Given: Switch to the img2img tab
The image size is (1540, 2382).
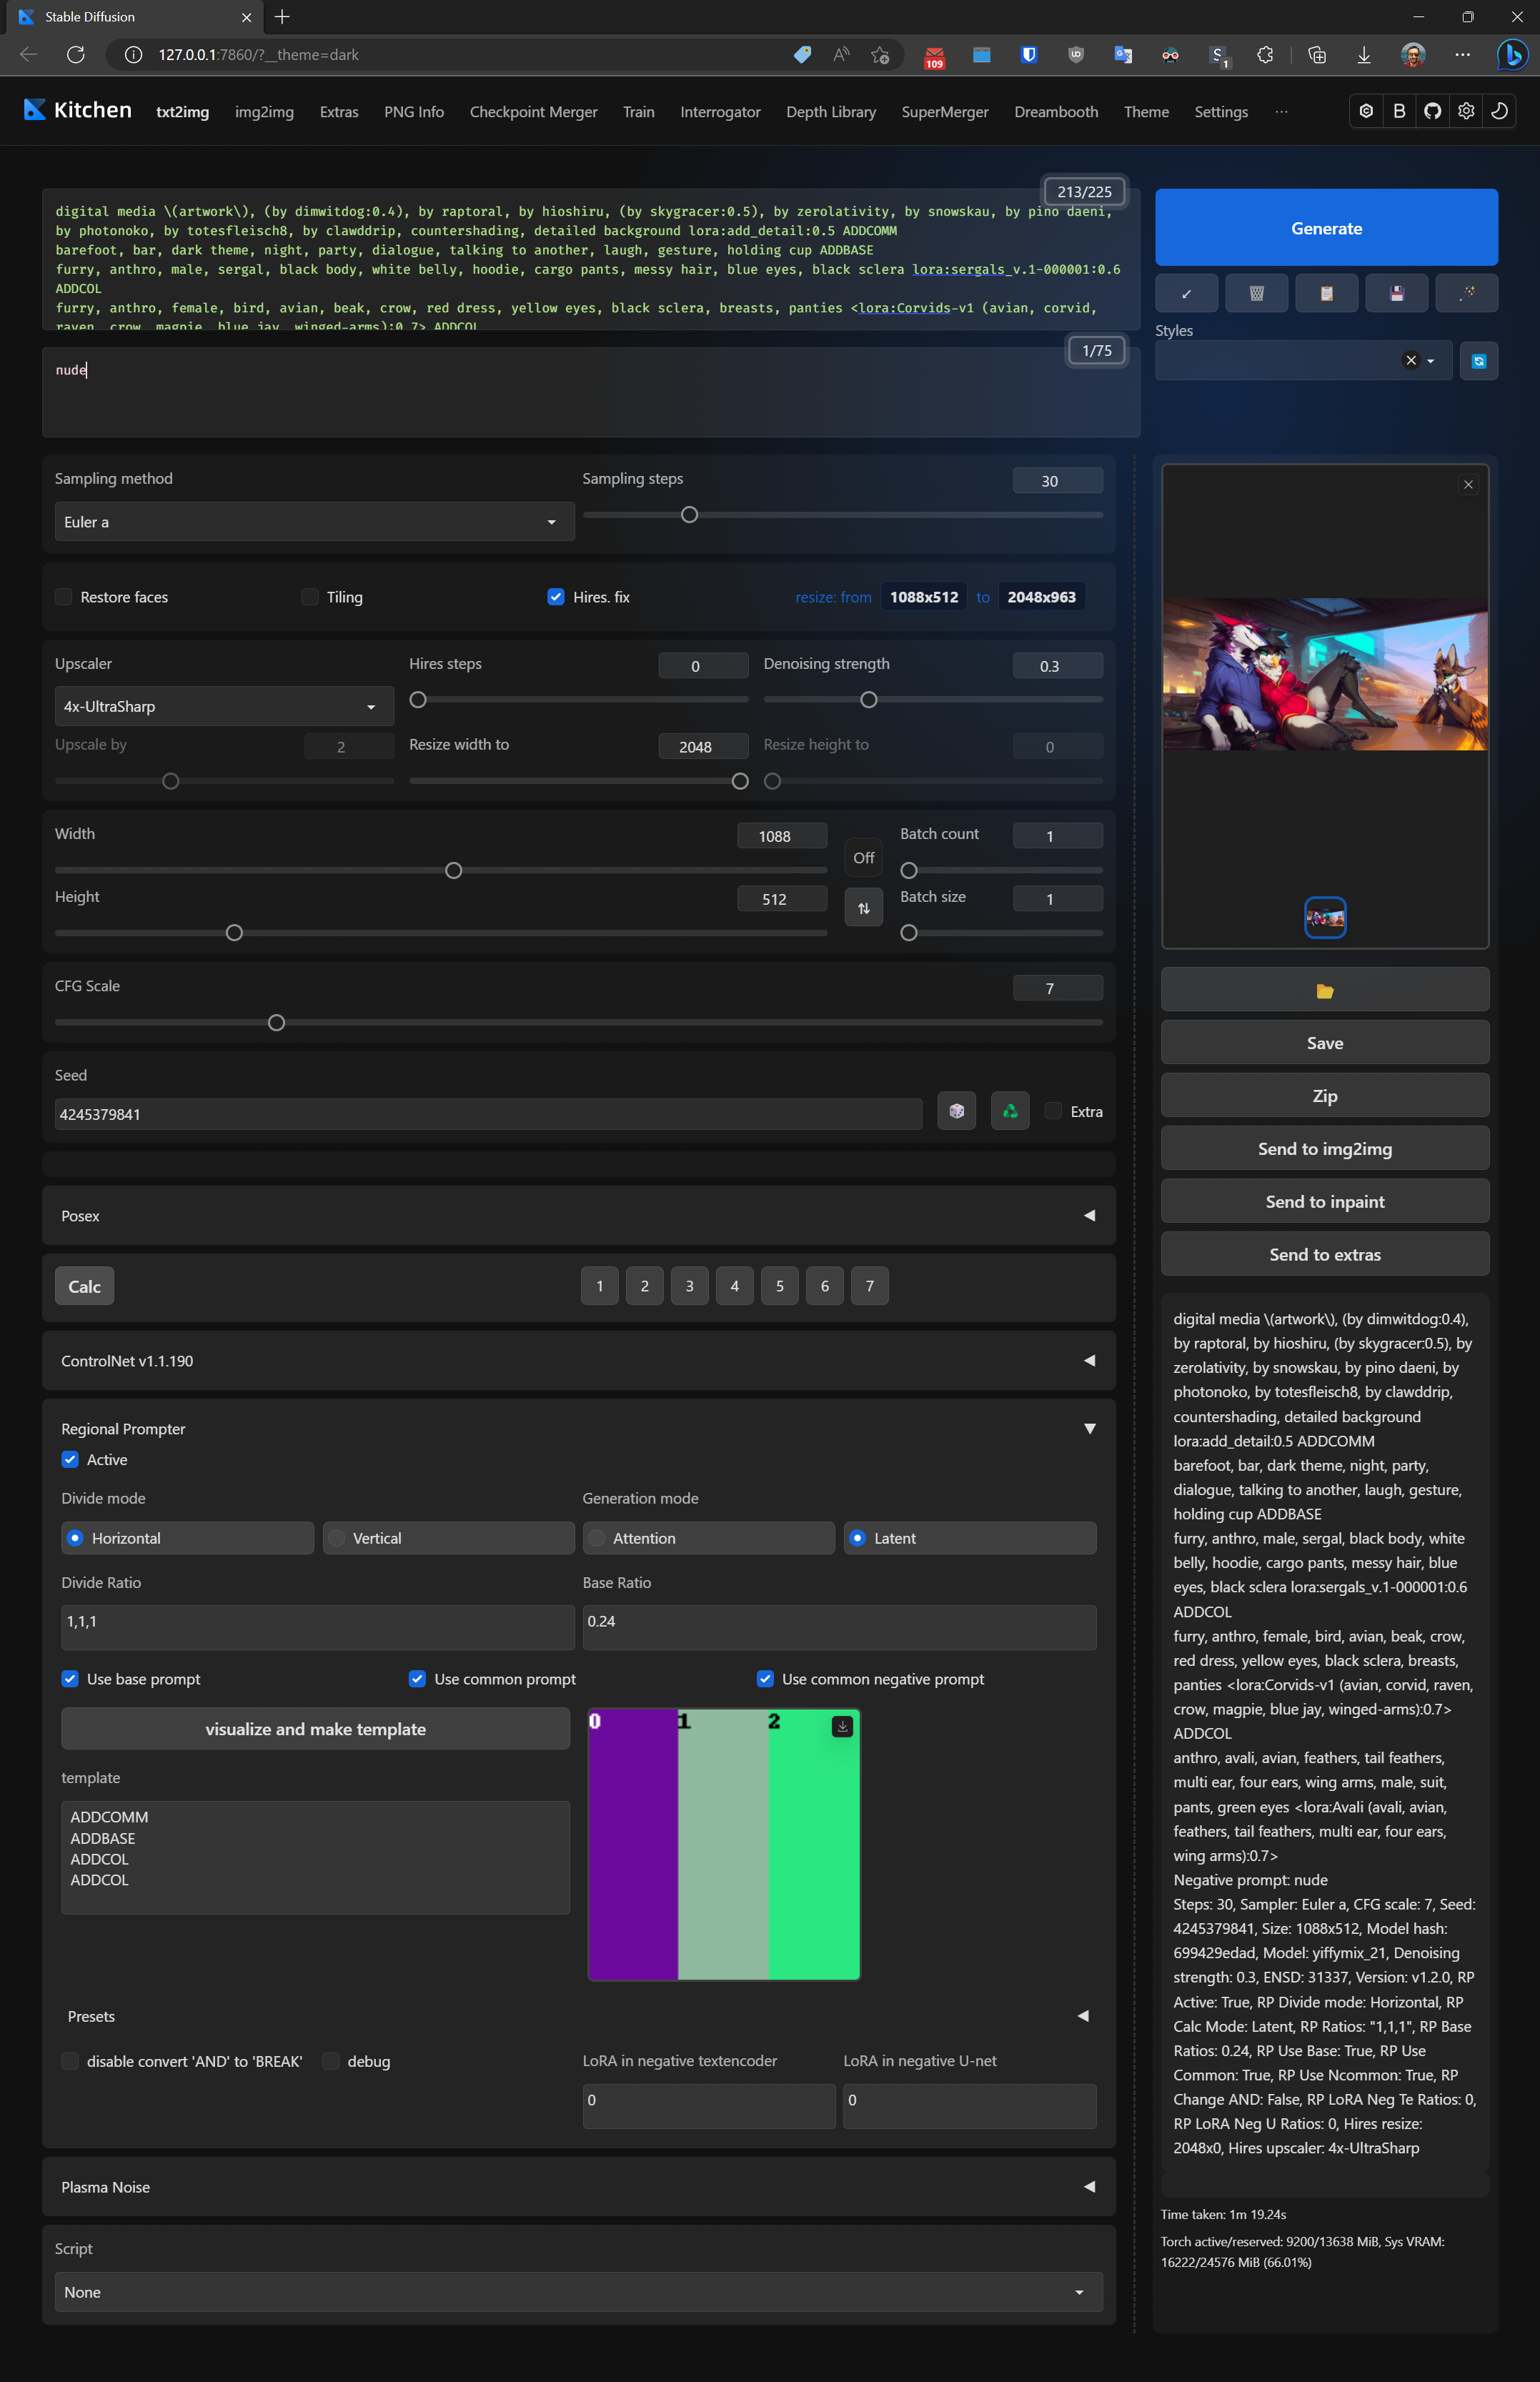Looking at the screenshot, I should coord(264,112).
